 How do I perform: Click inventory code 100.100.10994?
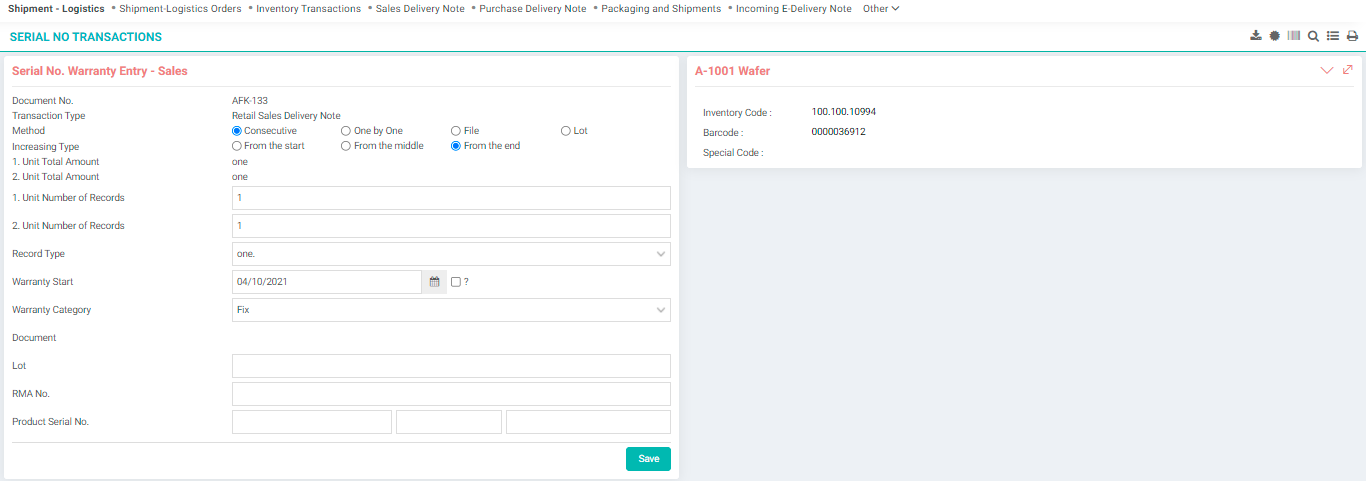(x=844, y=112)
